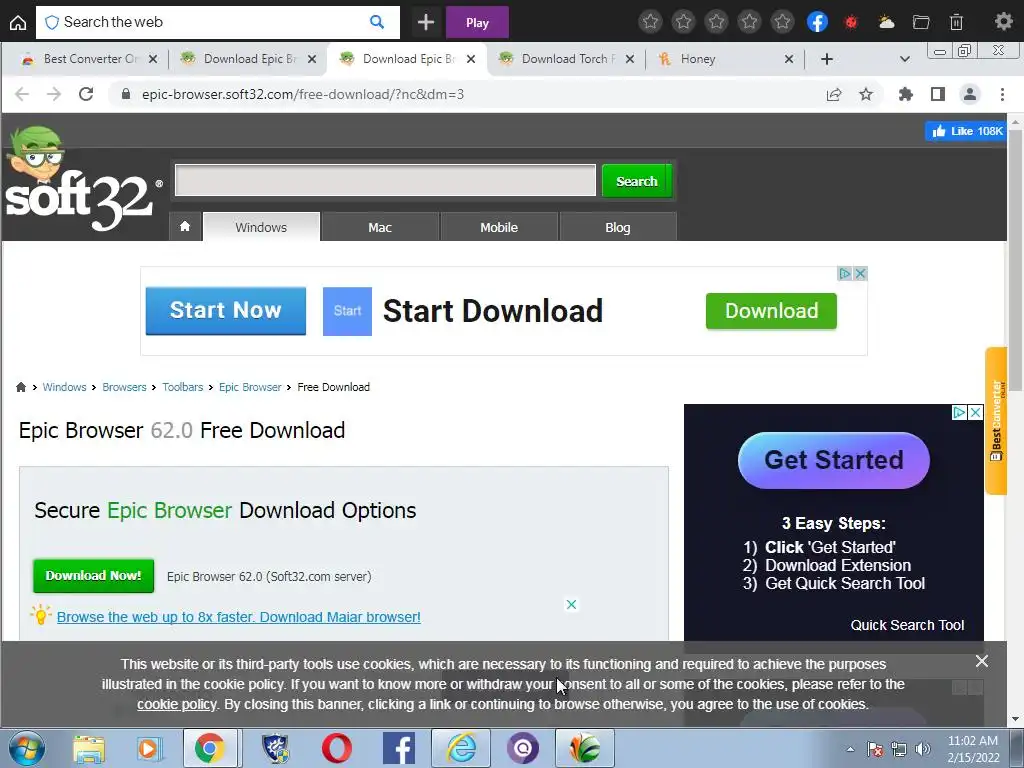Viewport: 1024px width, 768px height.
Task: Open the red ladybug shortcut icon
Action: click(851, 23)
